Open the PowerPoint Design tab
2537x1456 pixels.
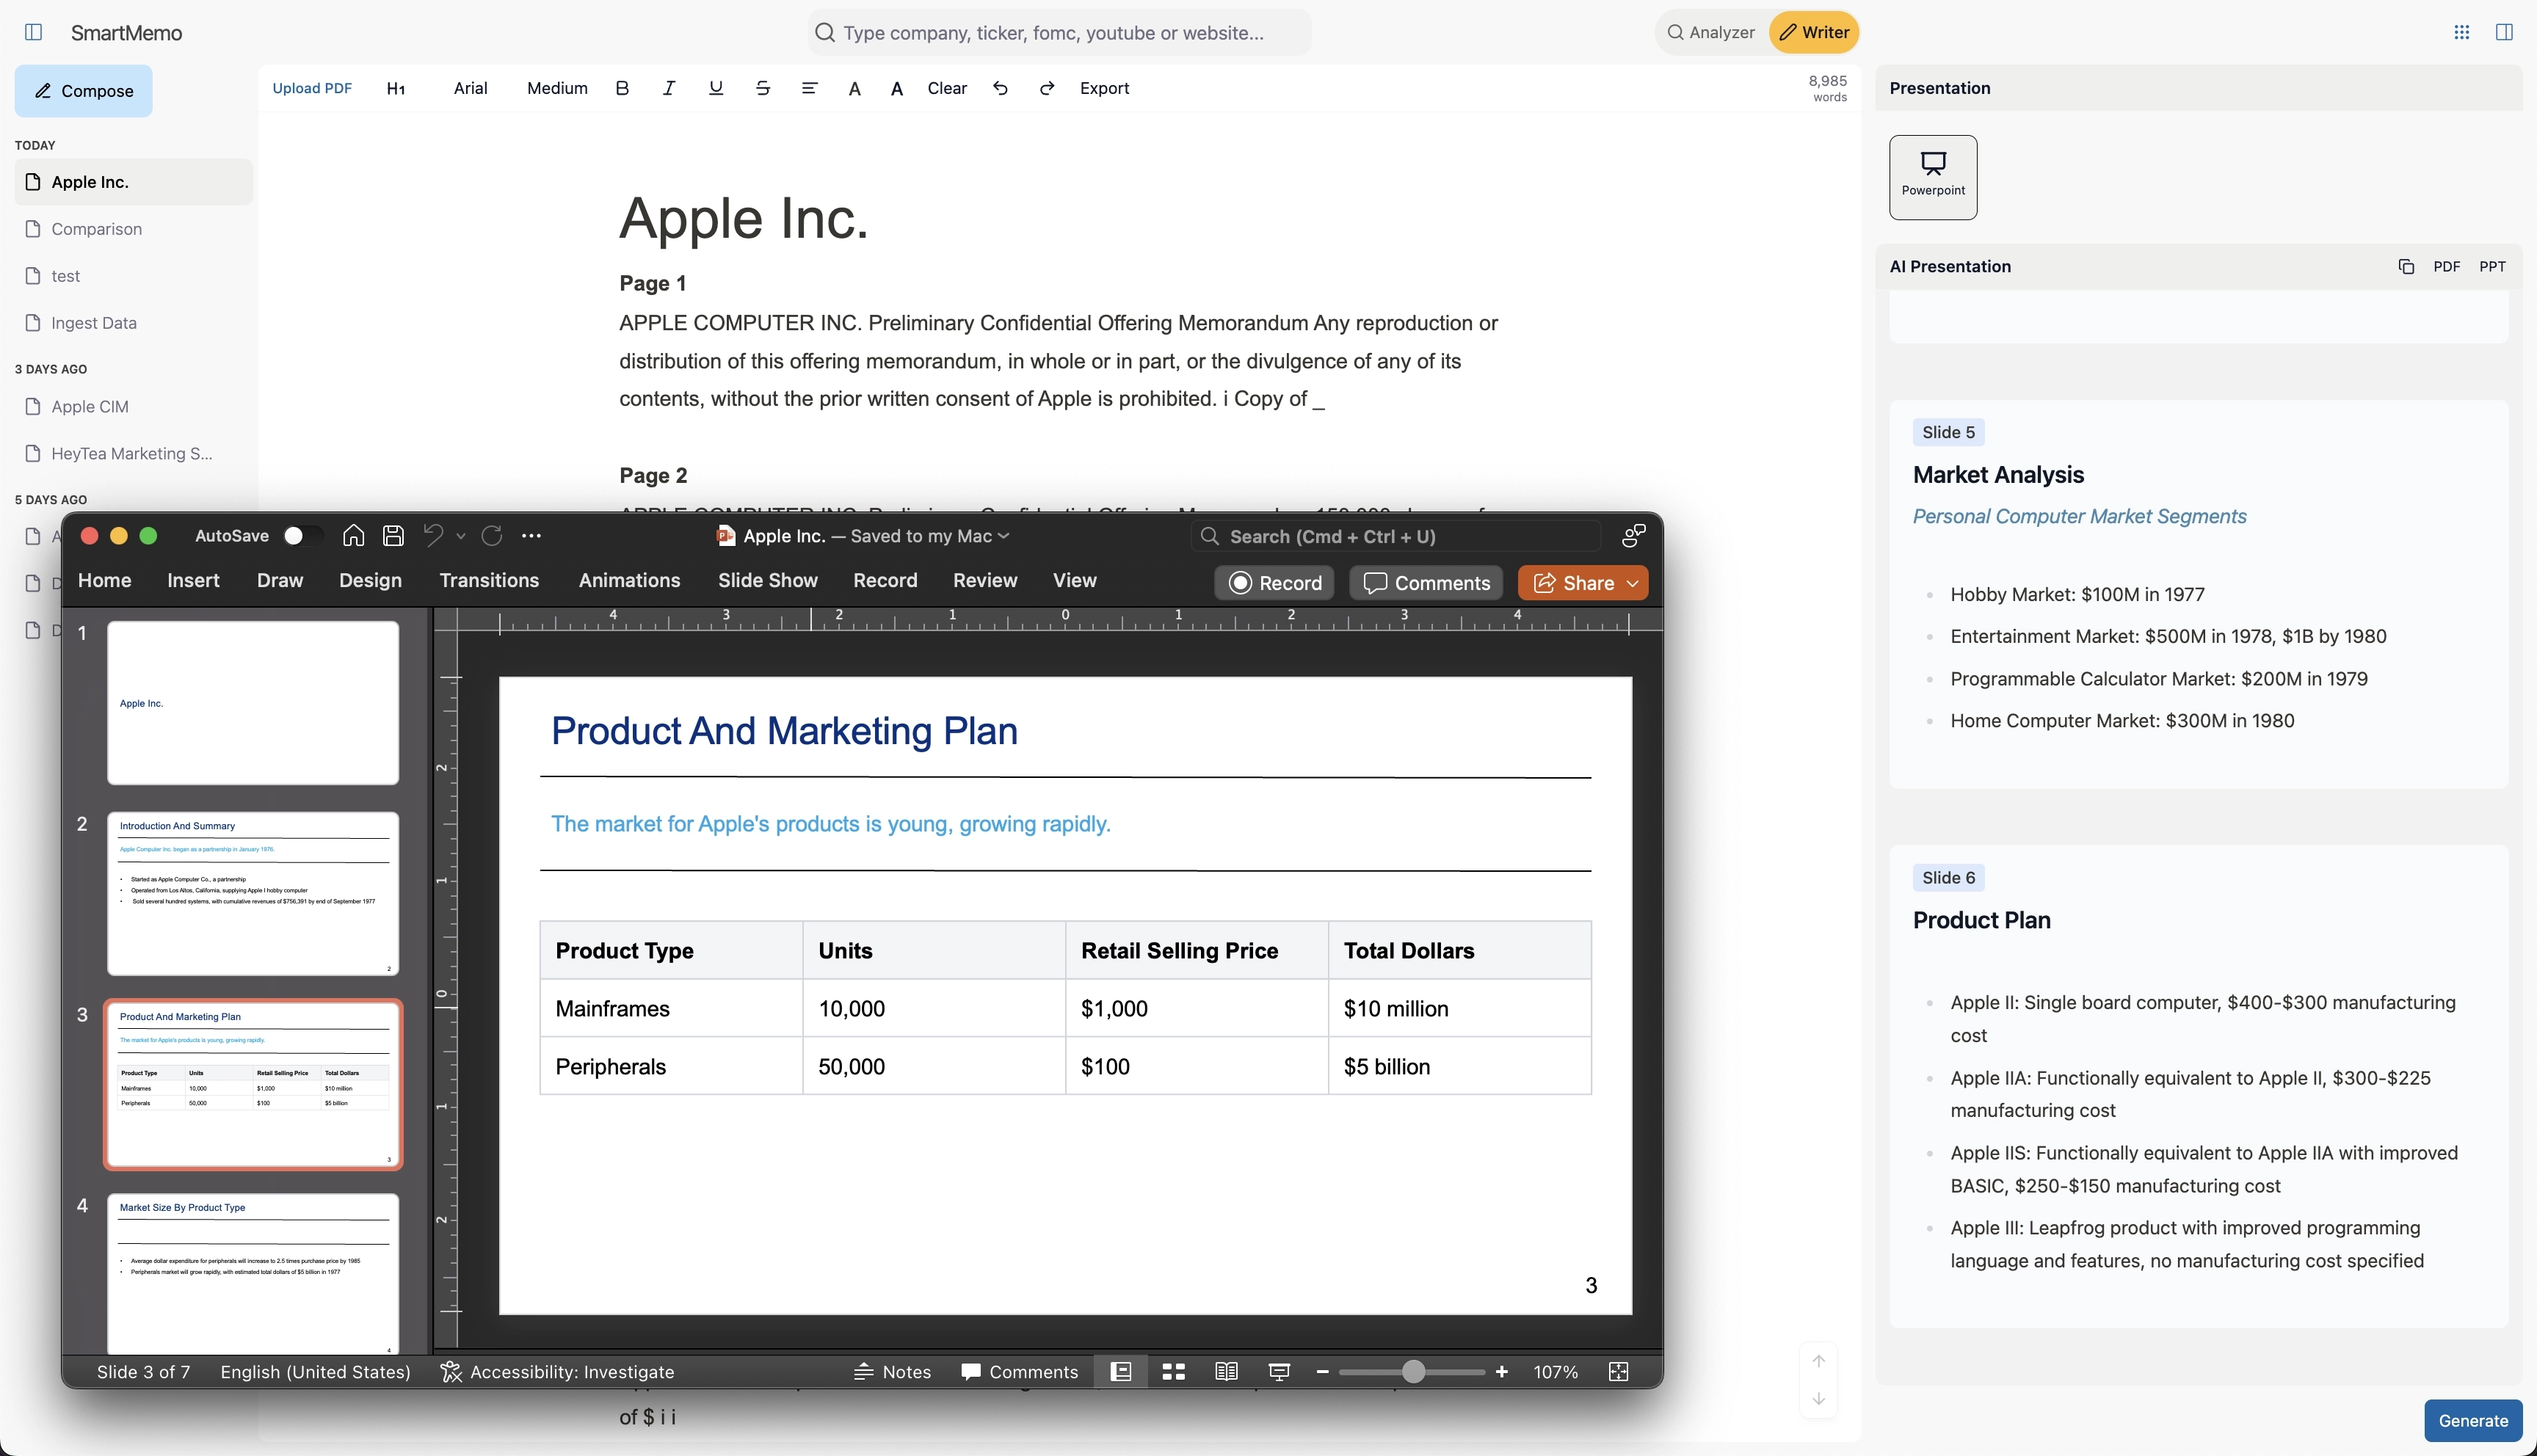tap(370, 580)
